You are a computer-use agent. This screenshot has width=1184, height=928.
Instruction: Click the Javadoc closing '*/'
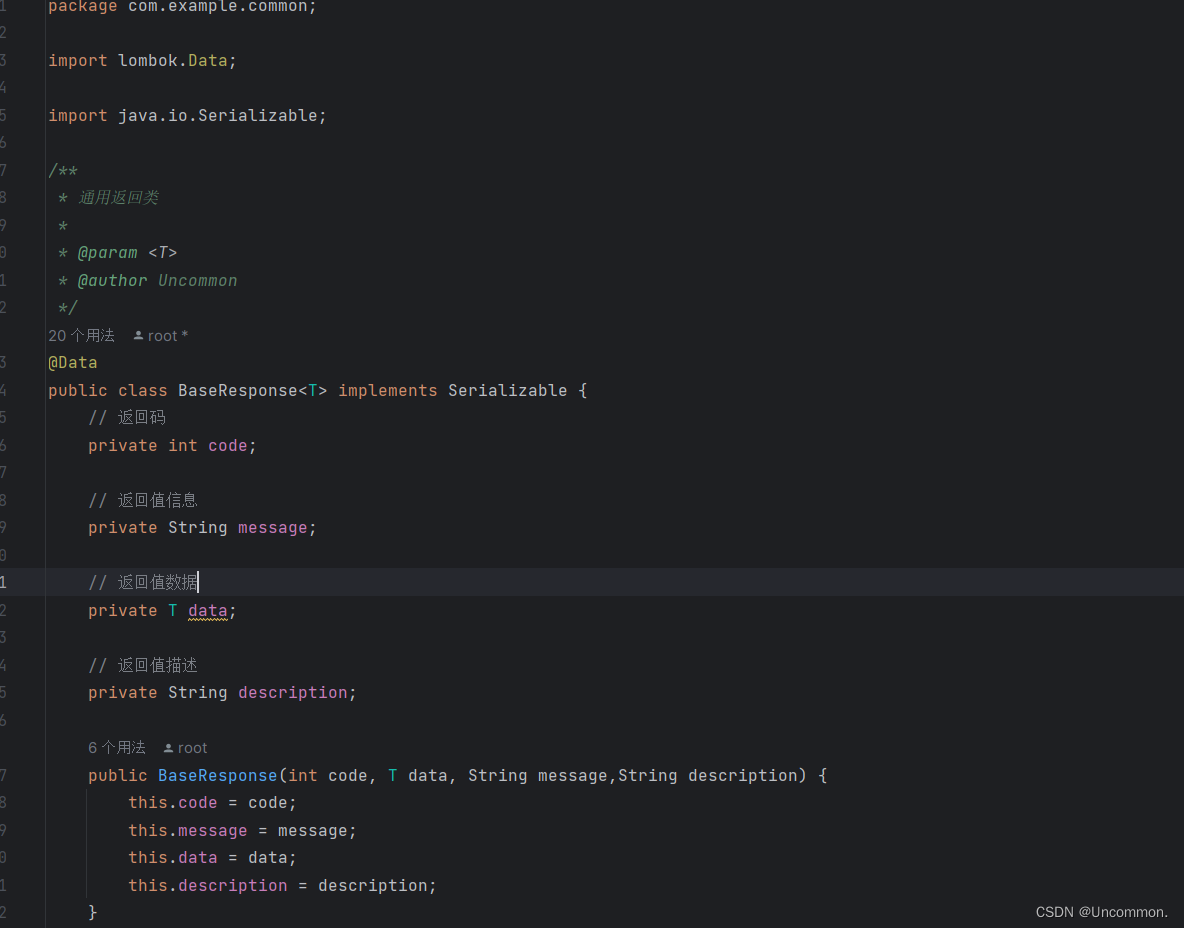coord(68,307)
